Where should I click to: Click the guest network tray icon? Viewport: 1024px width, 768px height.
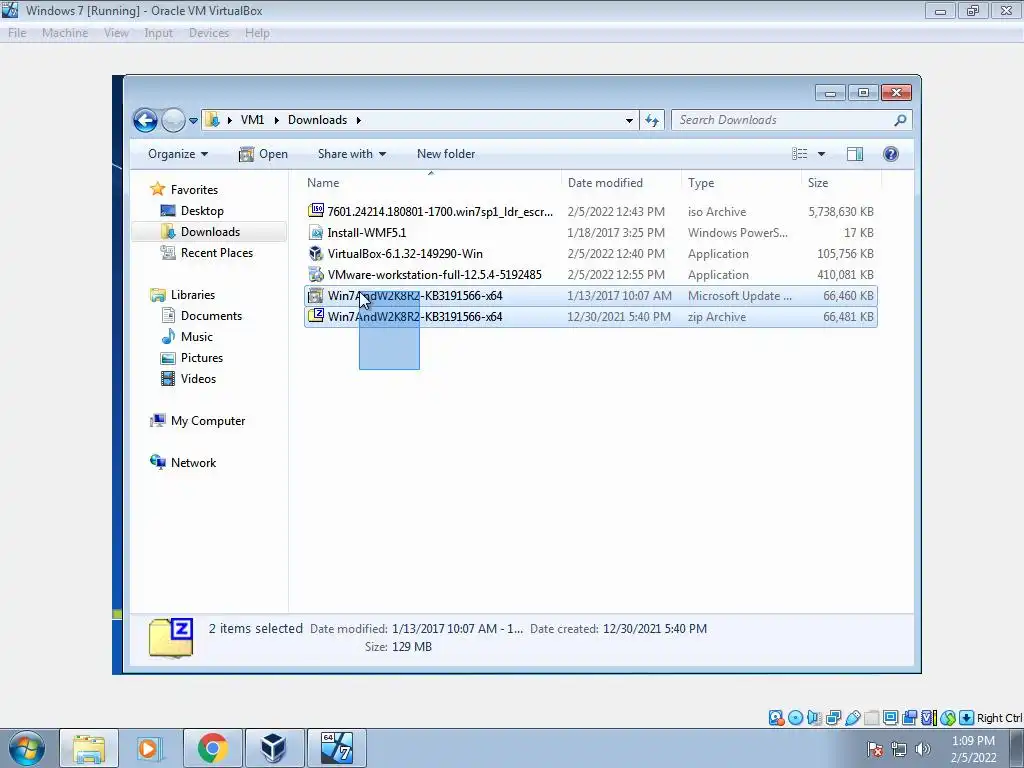[x=899, y=749]
